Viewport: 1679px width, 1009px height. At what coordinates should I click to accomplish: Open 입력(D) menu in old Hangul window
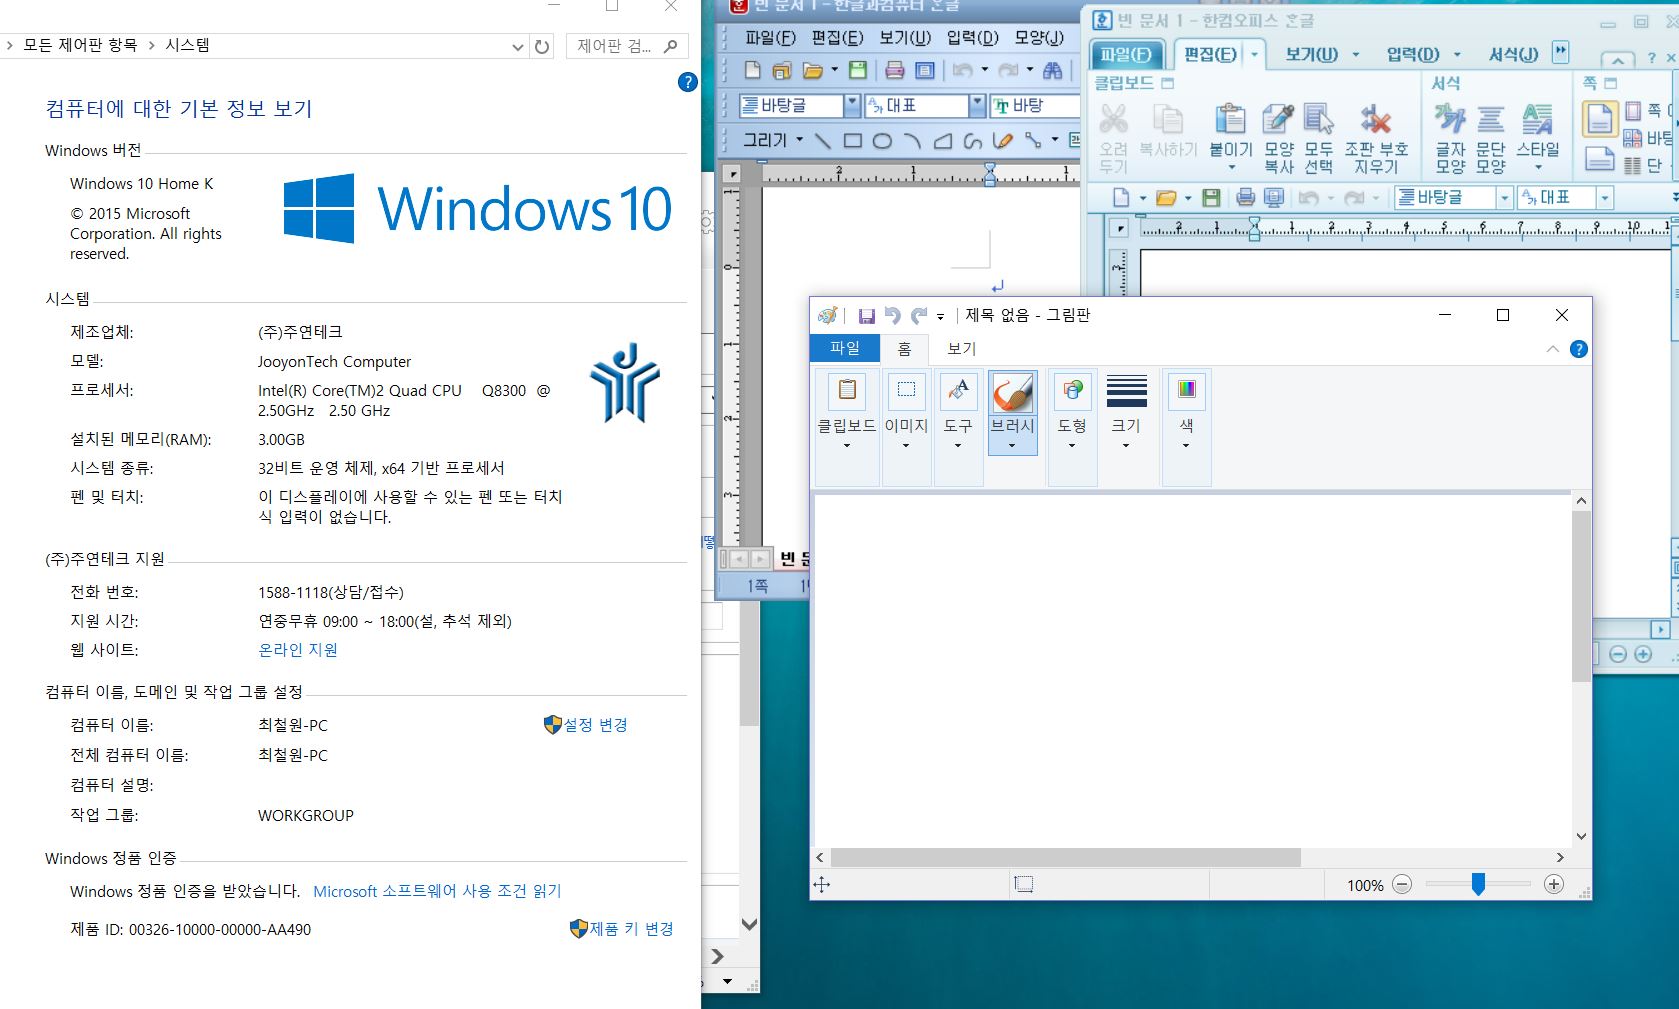(972, 38)
